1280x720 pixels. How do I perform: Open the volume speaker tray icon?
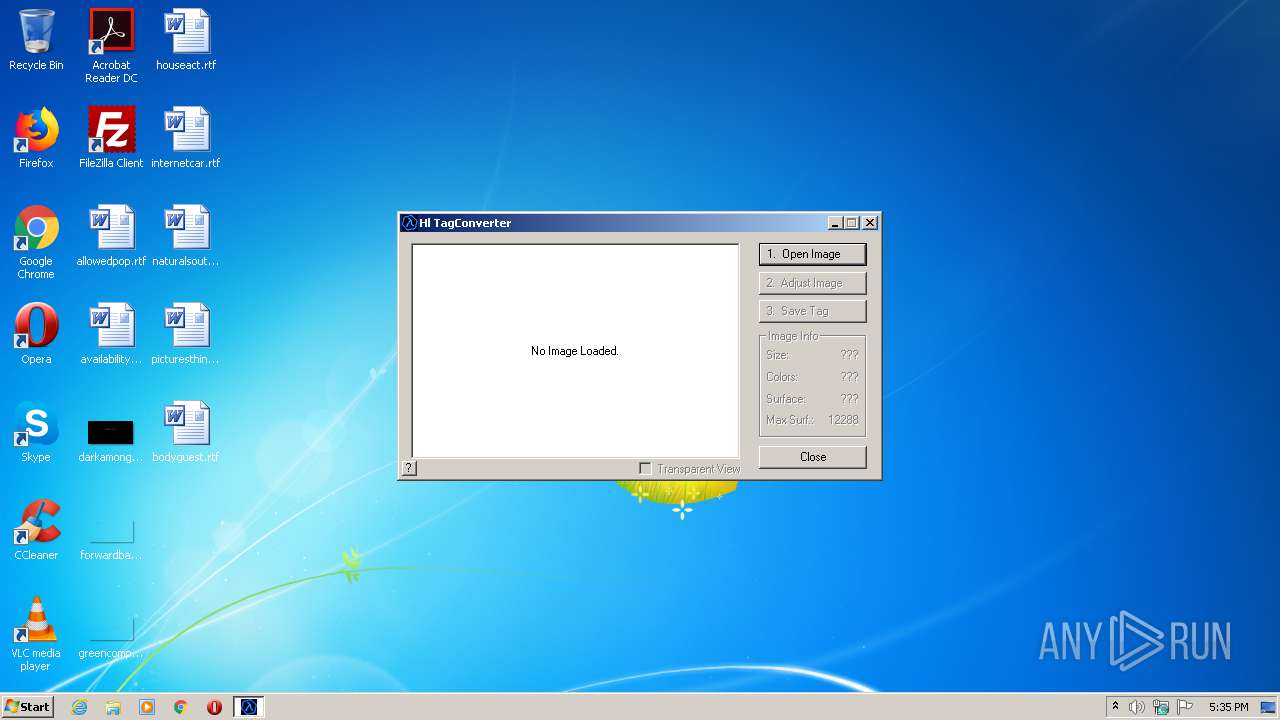(1137, 707)
